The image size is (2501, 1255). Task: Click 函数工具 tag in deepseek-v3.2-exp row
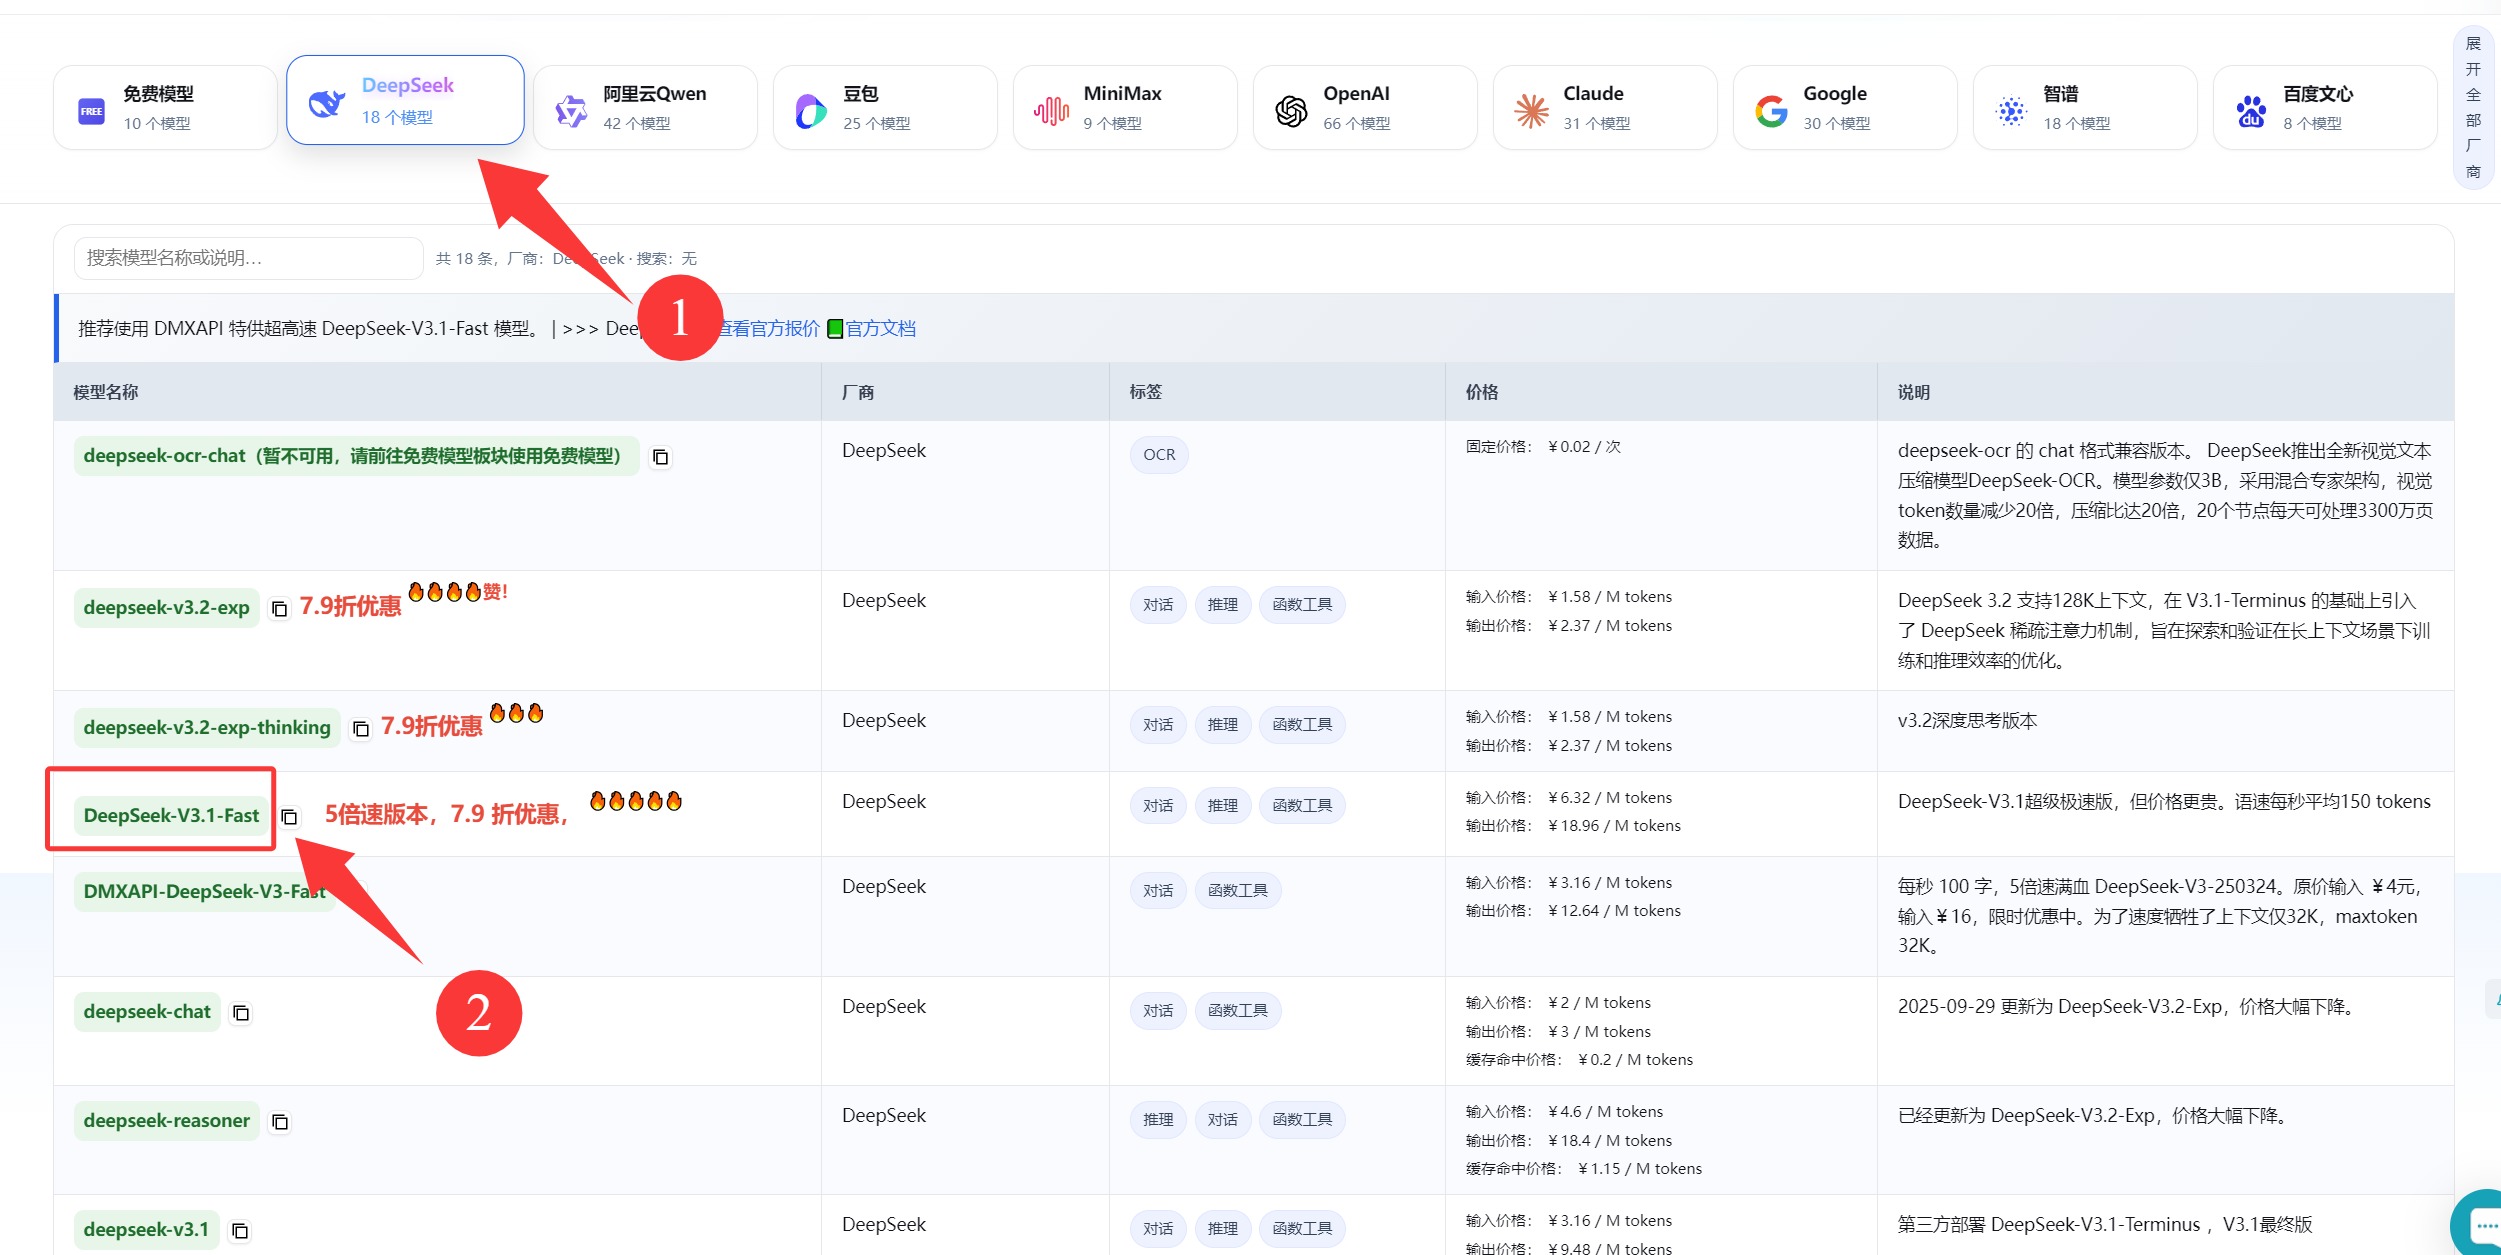(x=1302, y=605)
